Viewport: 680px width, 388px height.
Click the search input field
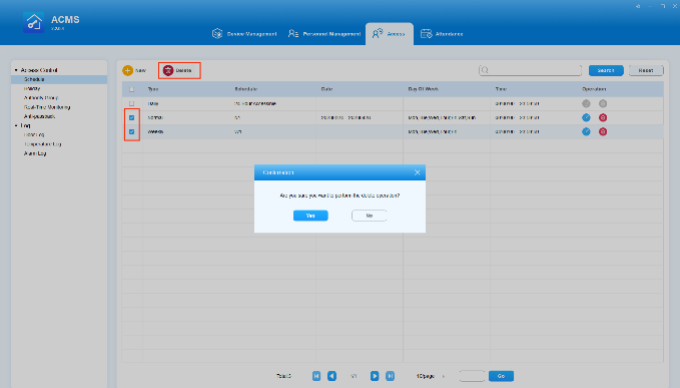coord(530,70)
